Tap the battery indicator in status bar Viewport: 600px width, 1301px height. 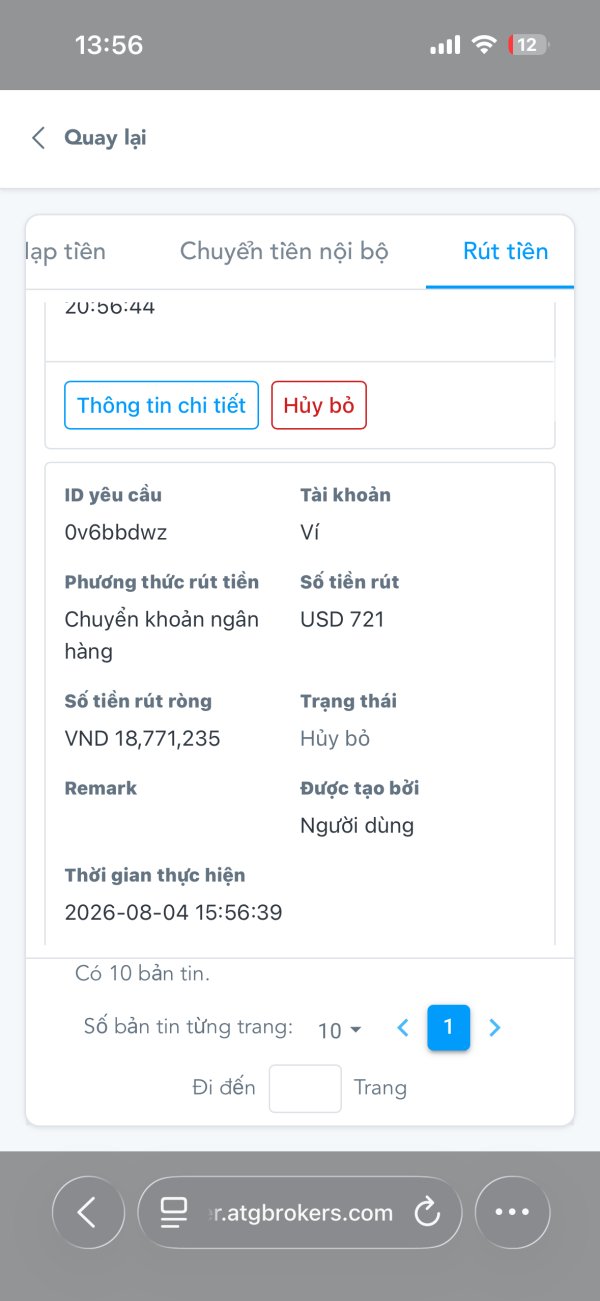[x=528, y=45]
